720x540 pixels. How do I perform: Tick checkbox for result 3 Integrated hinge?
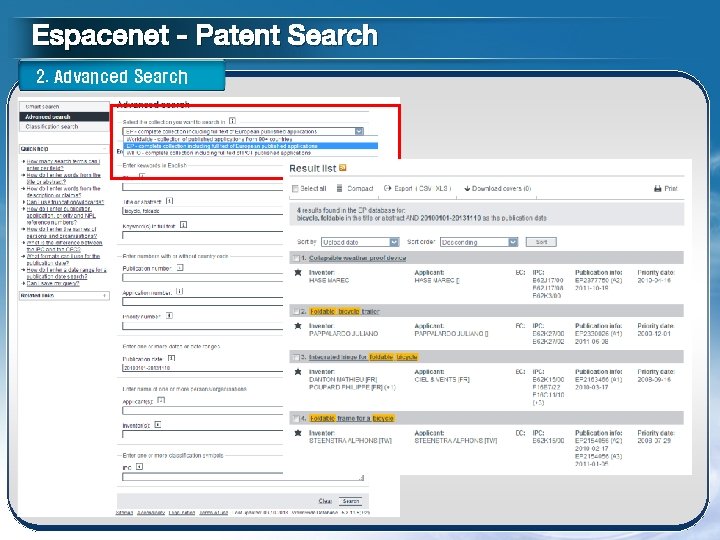click(297, 357)
